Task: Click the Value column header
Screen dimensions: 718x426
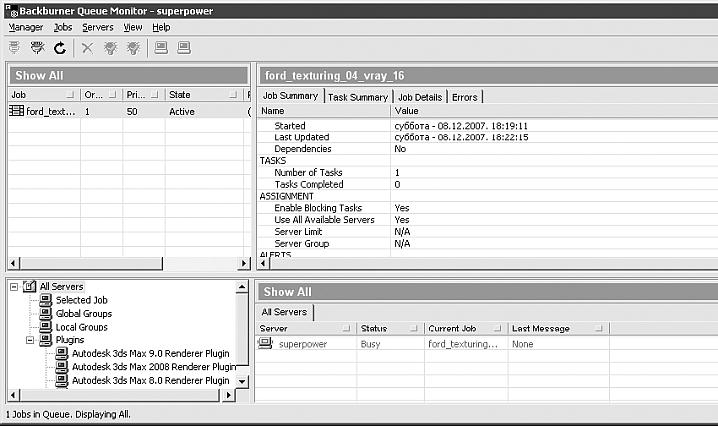Action: coord(555,111)
